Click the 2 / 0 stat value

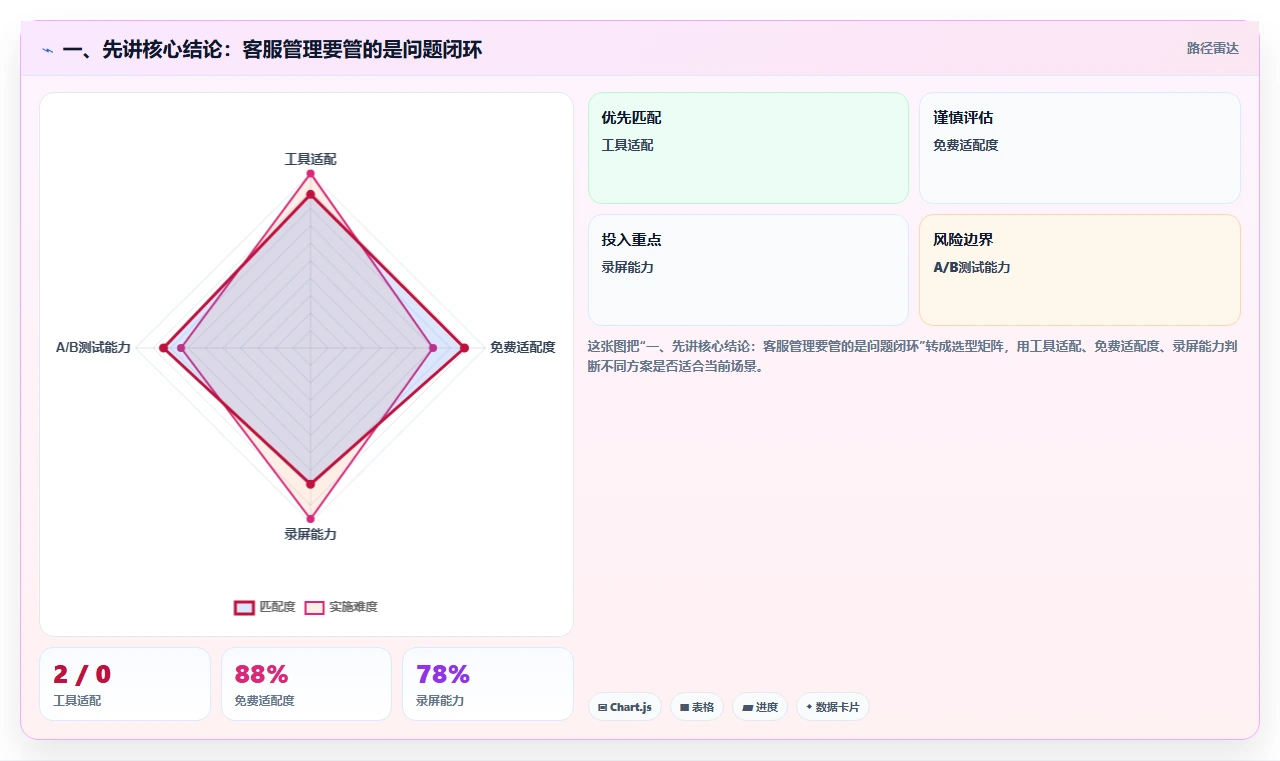[82, 675]
